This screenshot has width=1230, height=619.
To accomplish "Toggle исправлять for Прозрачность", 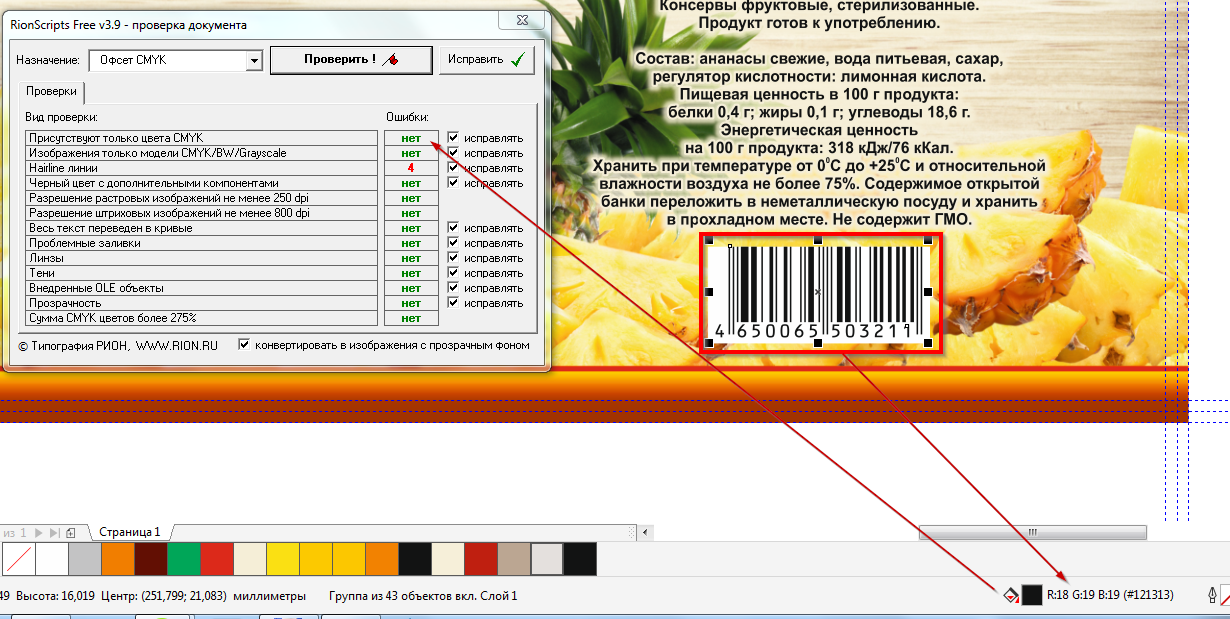I will 453,303.
